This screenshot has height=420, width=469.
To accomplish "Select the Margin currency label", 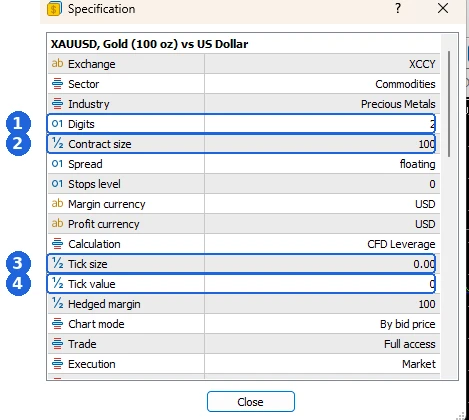I will pos(107,204).
